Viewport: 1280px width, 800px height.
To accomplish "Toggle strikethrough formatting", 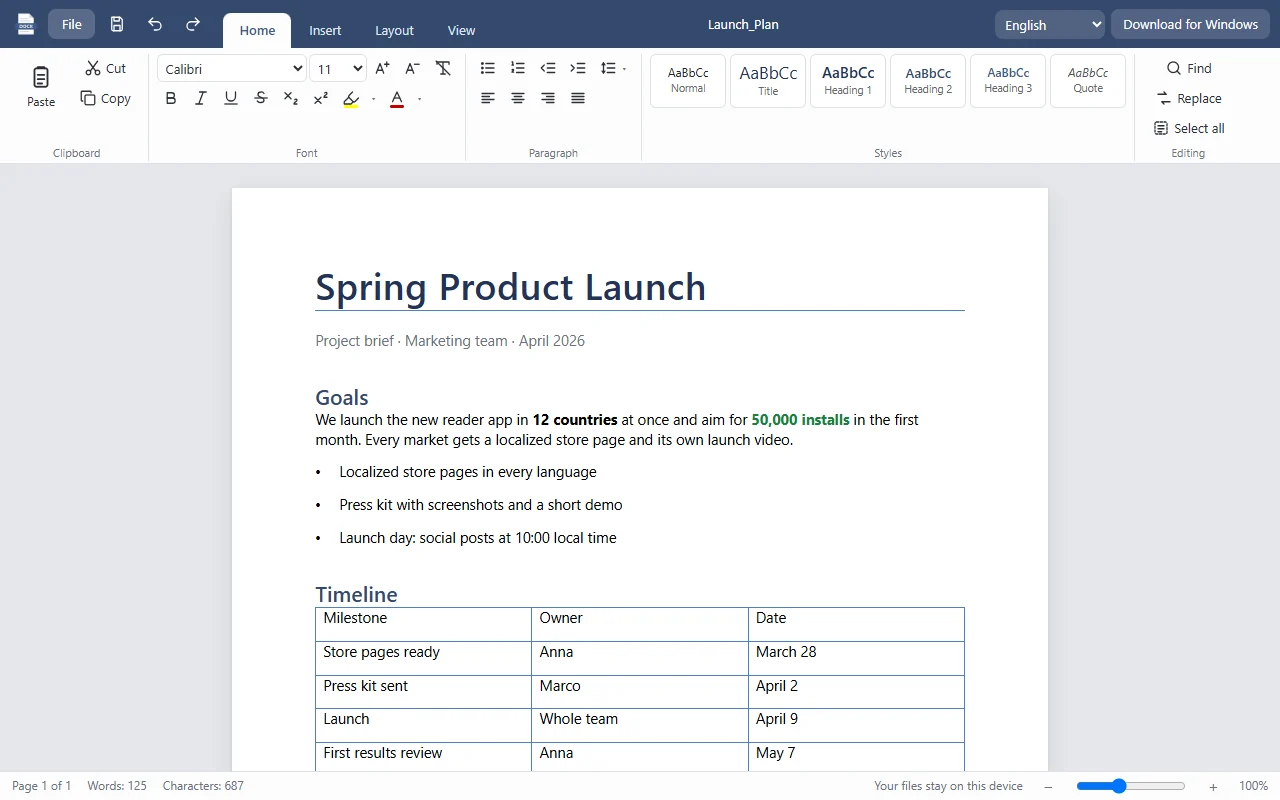I will pyautogui.click(x=261, y=98).
